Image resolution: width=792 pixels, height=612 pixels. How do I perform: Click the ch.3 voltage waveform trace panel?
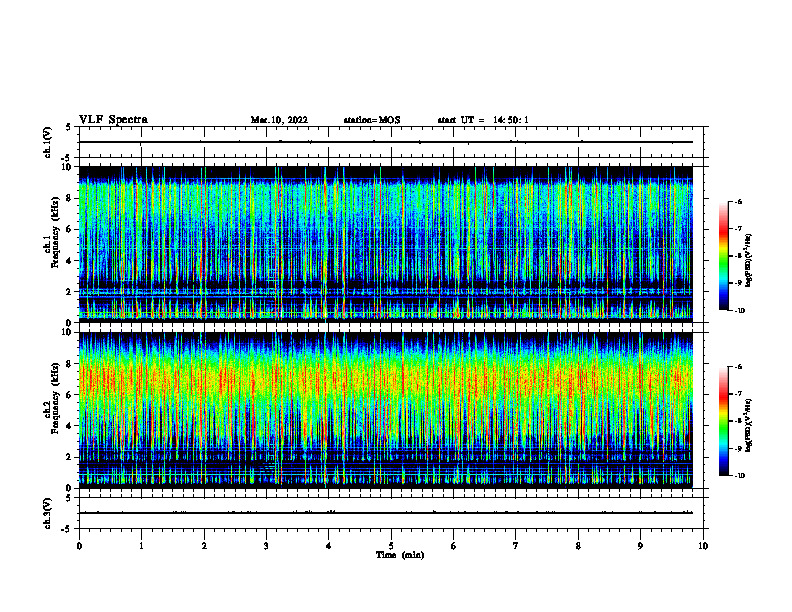[391, 513]
